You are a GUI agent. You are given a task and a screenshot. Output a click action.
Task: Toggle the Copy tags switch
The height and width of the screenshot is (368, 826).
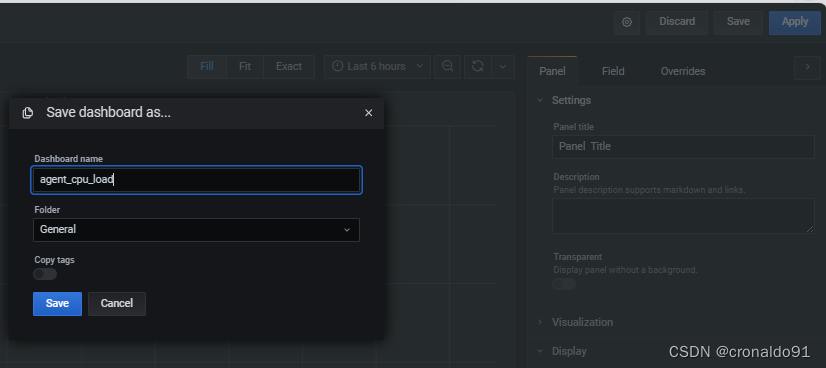coord(45,274)
